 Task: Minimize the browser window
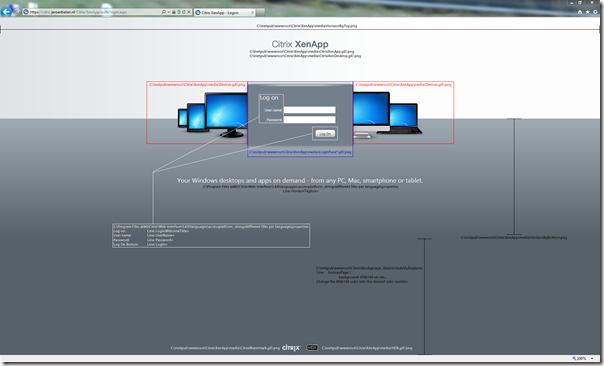[572, 2]
